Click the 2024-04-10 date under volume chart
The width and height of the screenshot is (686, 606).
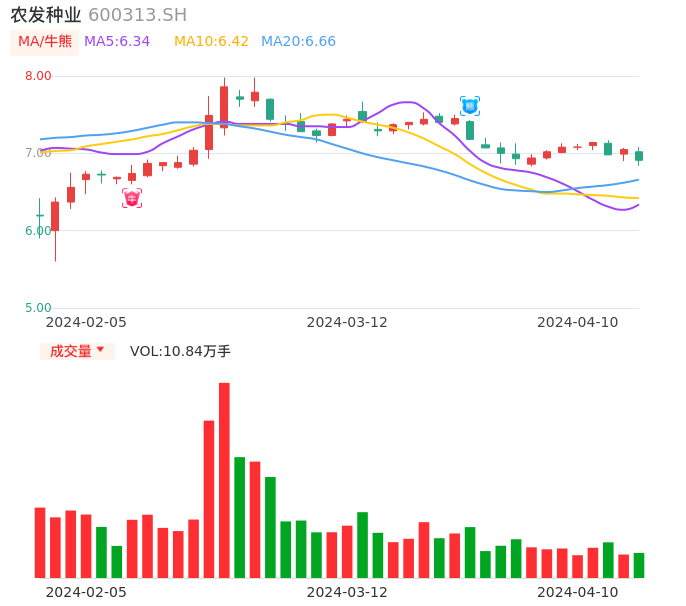(x=578, y=593)
